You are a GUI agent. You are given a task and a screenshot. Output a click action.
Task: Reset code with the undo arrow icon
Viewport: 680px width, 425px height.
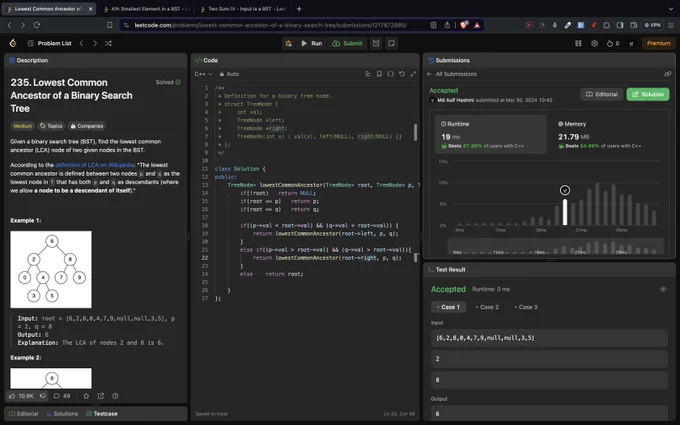point(402,74)
